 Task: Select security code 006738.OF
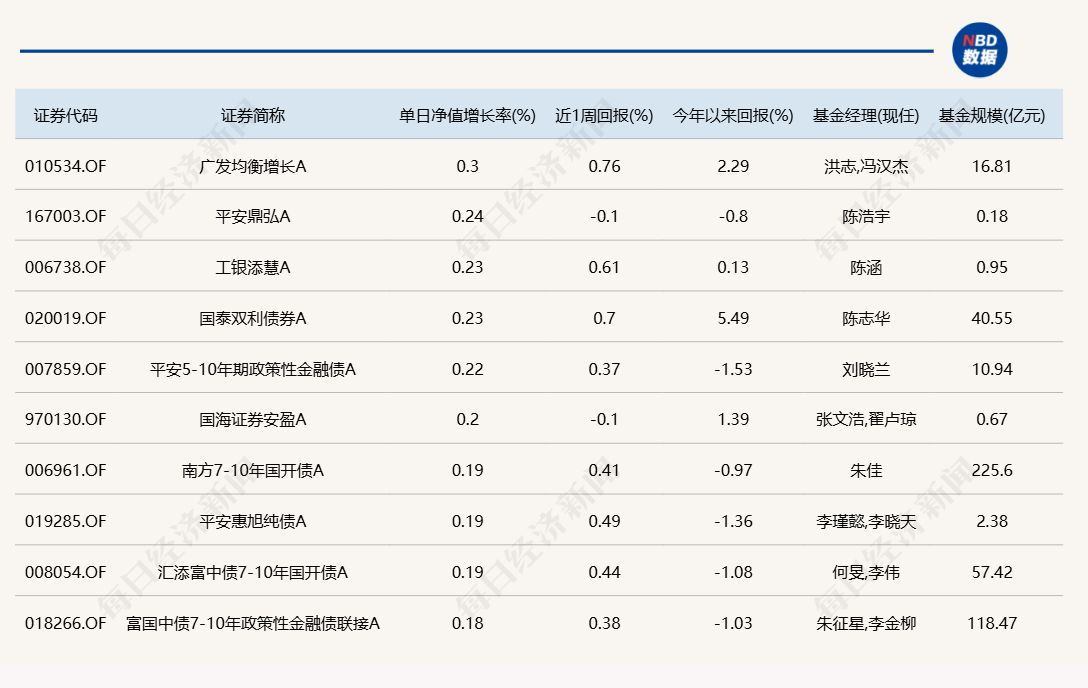point(65,268)
